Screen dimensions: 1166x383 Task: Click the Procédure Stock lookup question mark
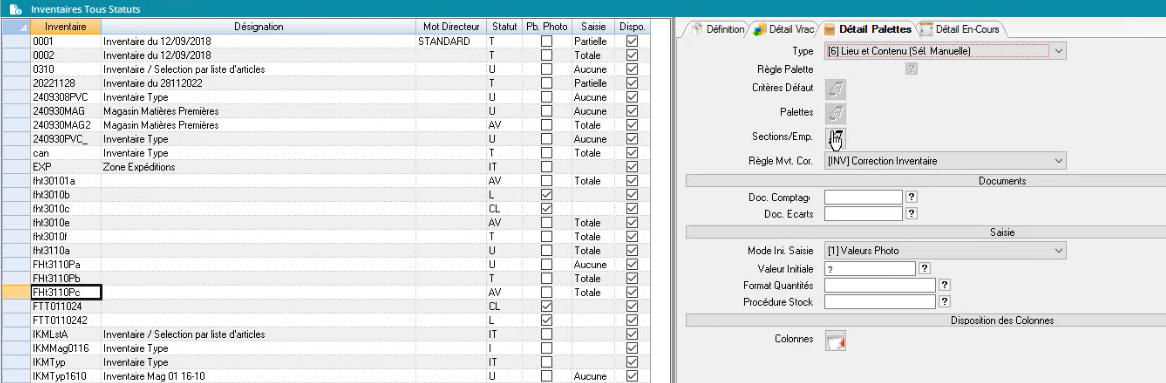tap(944, 302)
